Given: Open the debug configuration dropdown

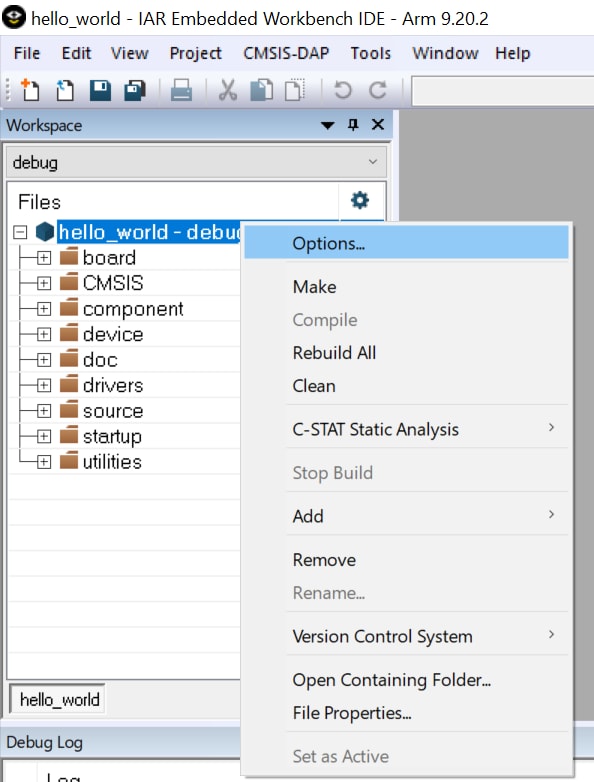Looking at the screenshot, I should (x=197, y=162).
